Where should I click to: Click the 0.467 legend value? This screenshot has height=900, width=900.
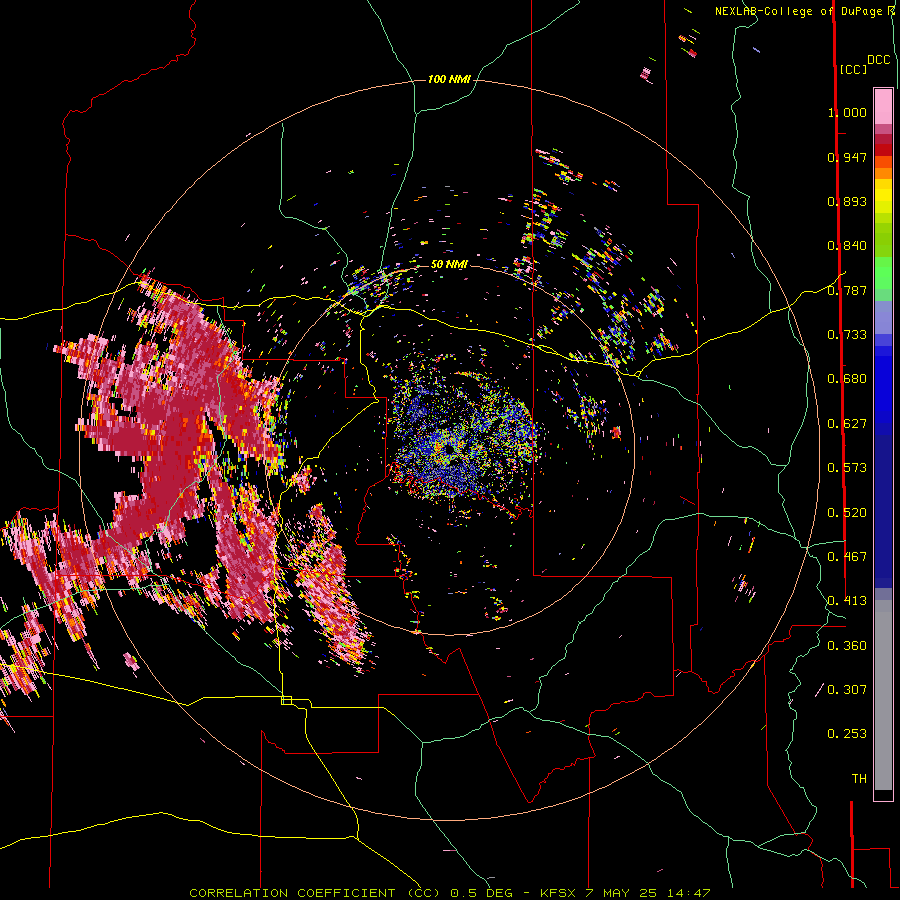(x=847, y=557)
